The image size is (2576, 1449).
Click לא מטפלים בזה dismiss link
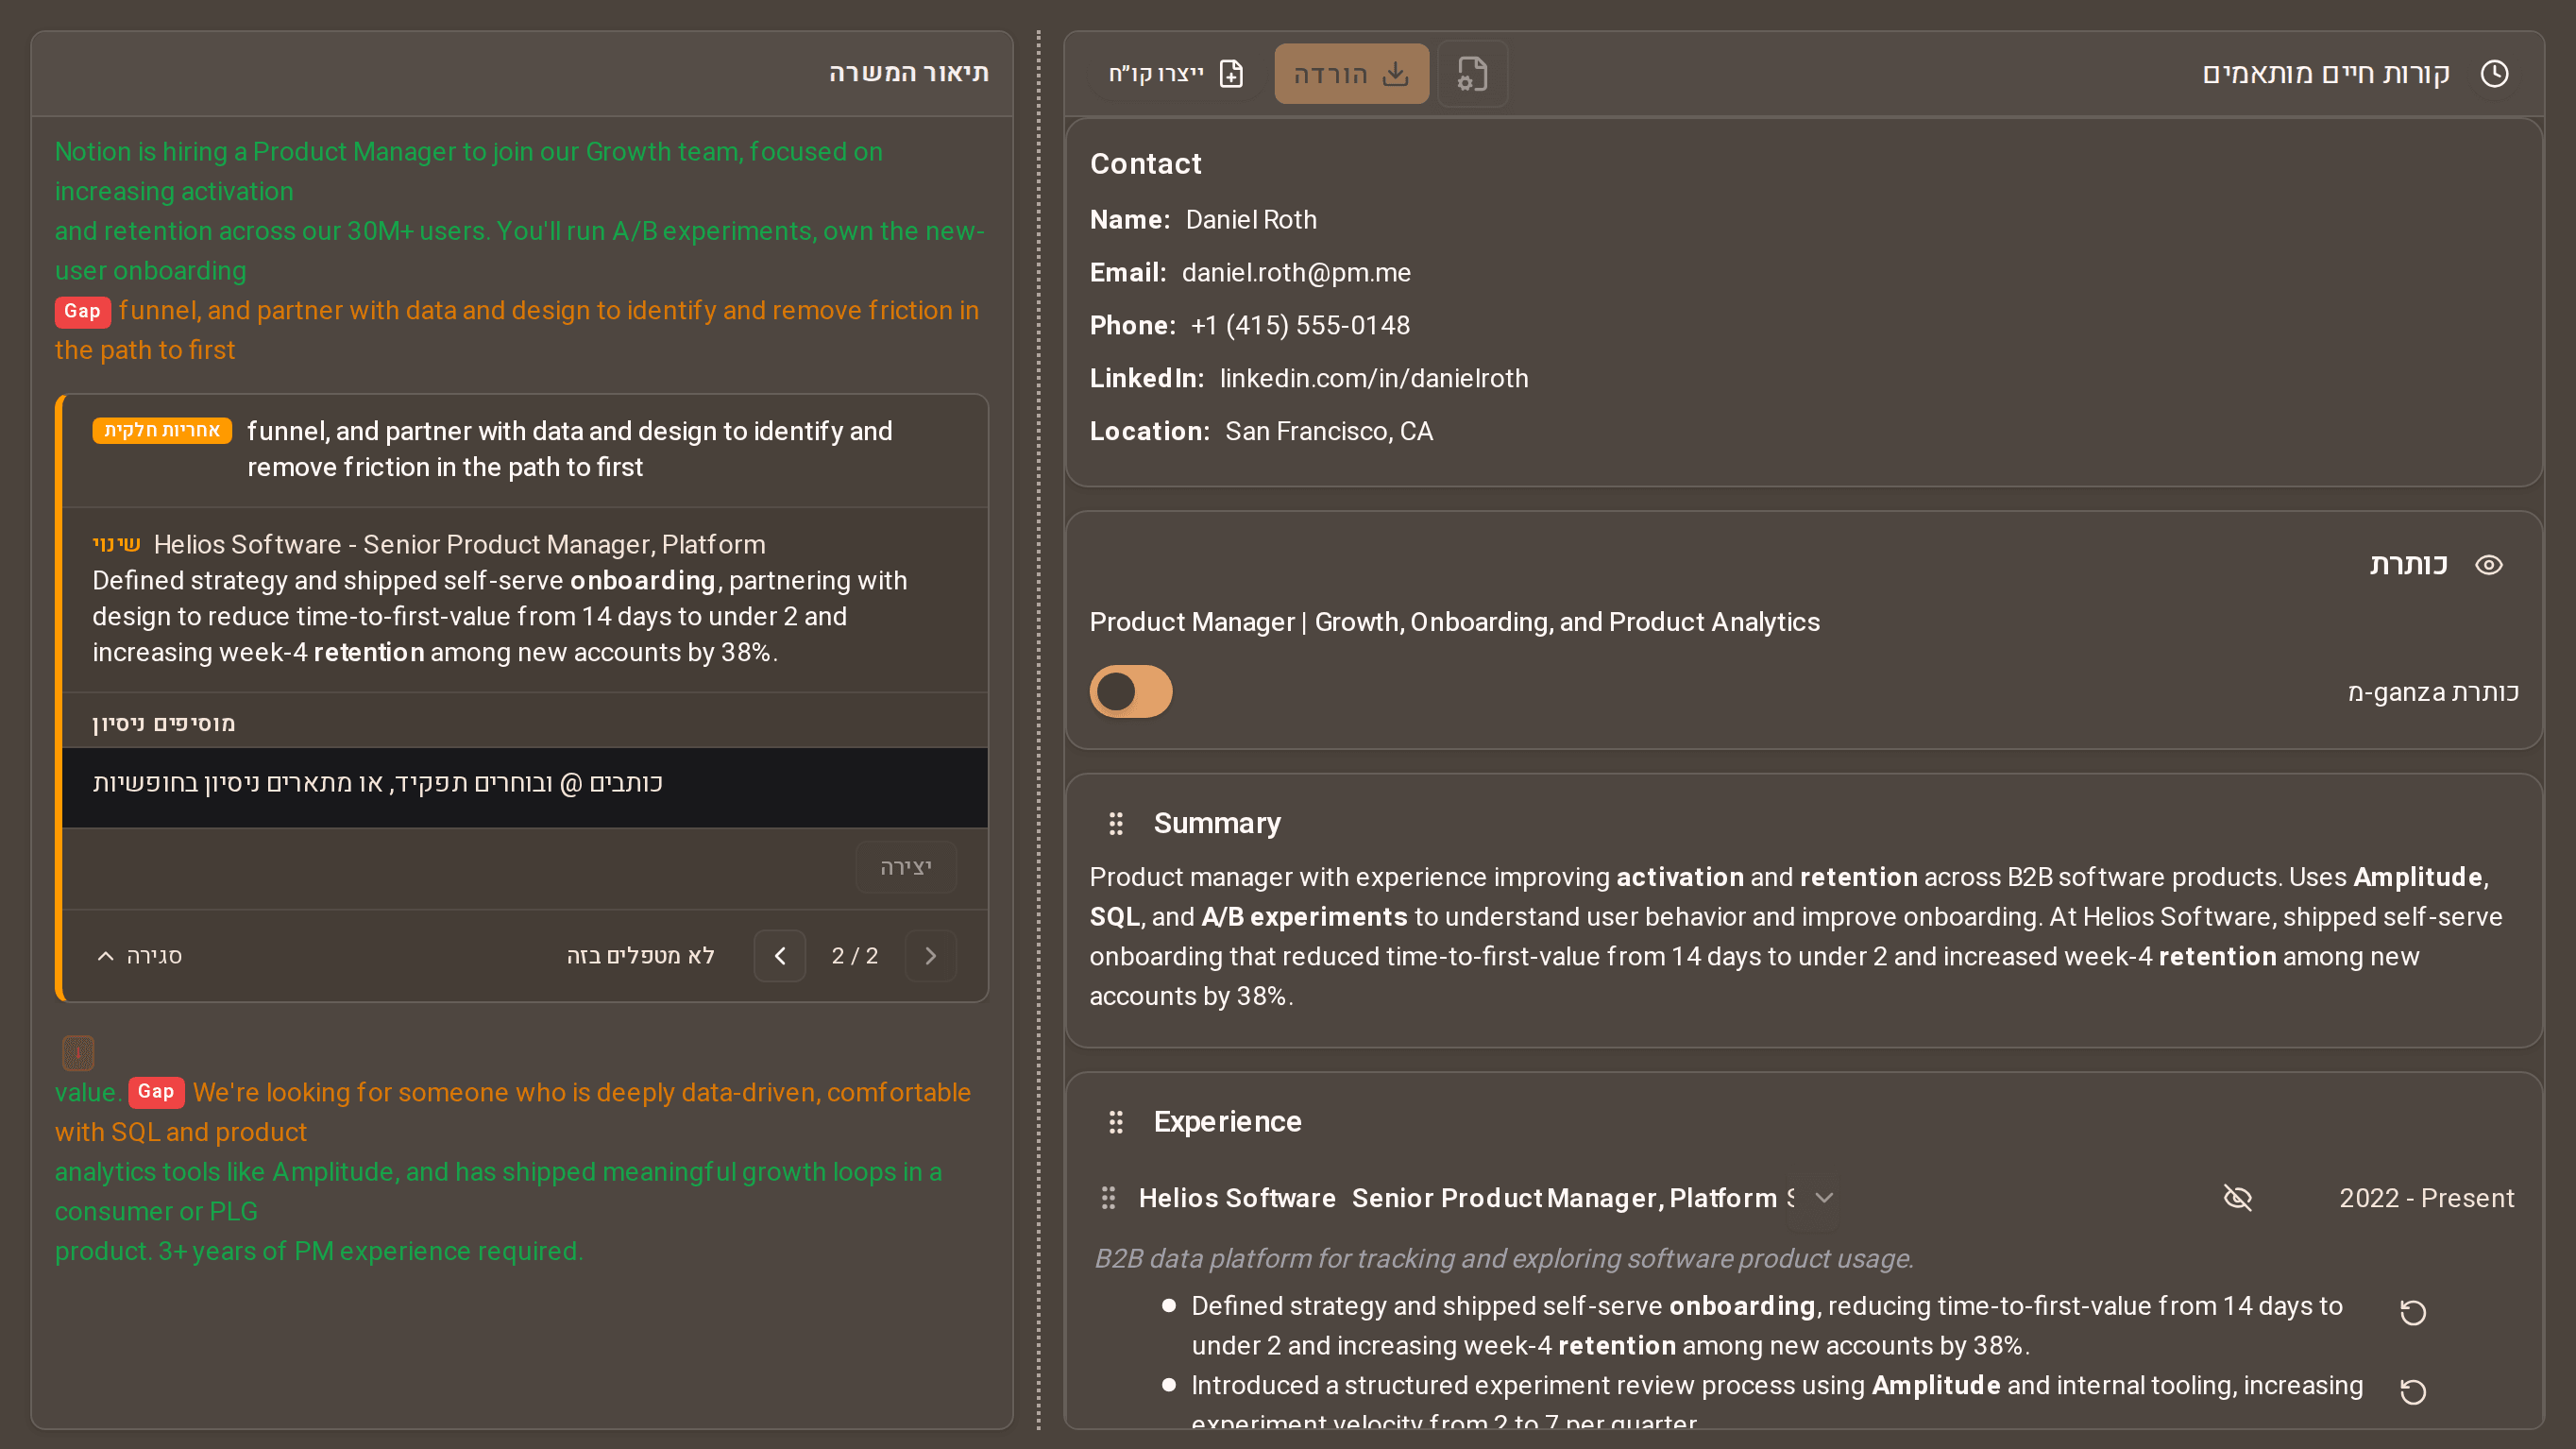pyautogui.click(x=640, y=956)
